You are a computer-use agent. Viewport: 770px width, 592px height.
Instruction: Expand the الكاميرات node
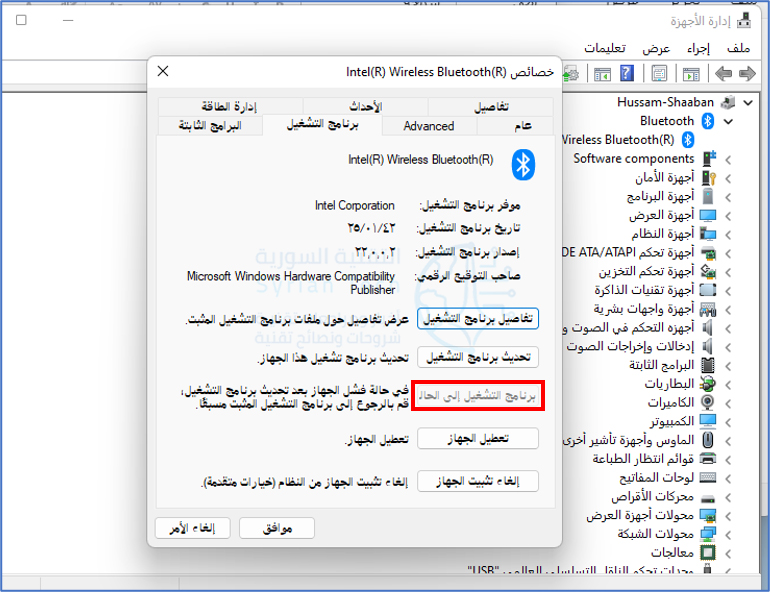[728, 404]
